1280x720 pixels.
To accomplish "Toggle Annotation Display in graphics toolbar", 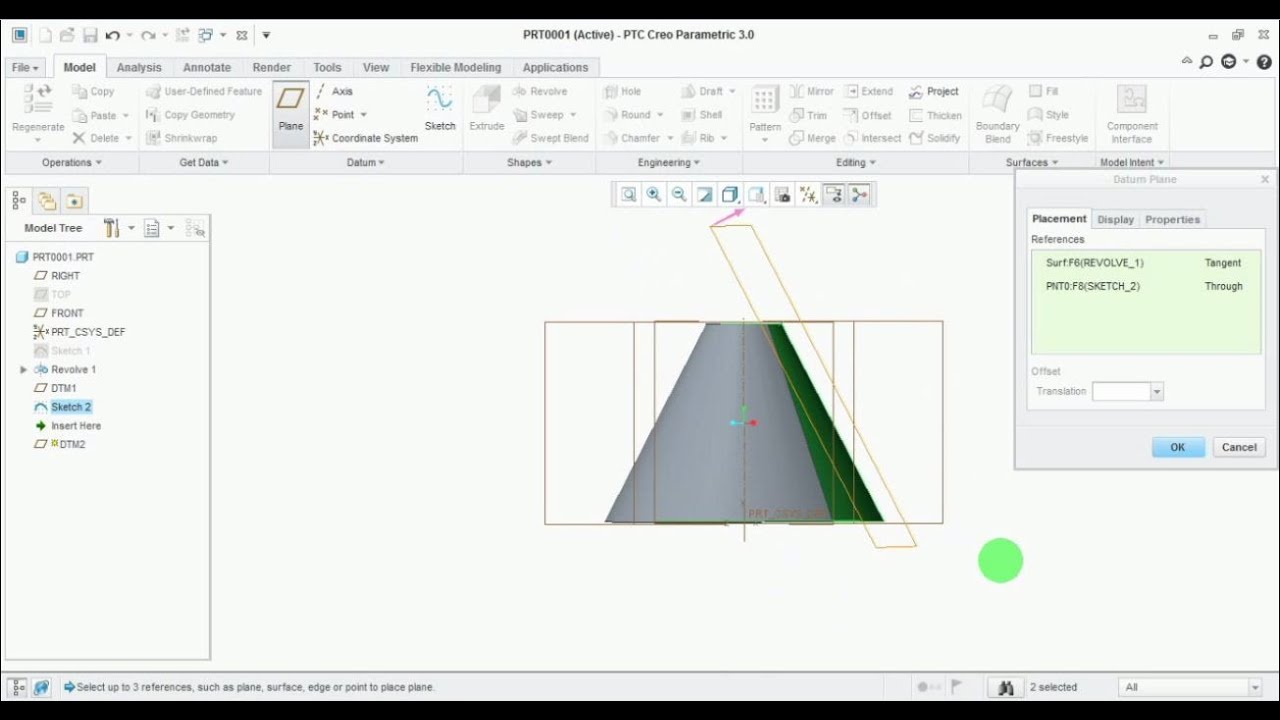I will (833, 195).
